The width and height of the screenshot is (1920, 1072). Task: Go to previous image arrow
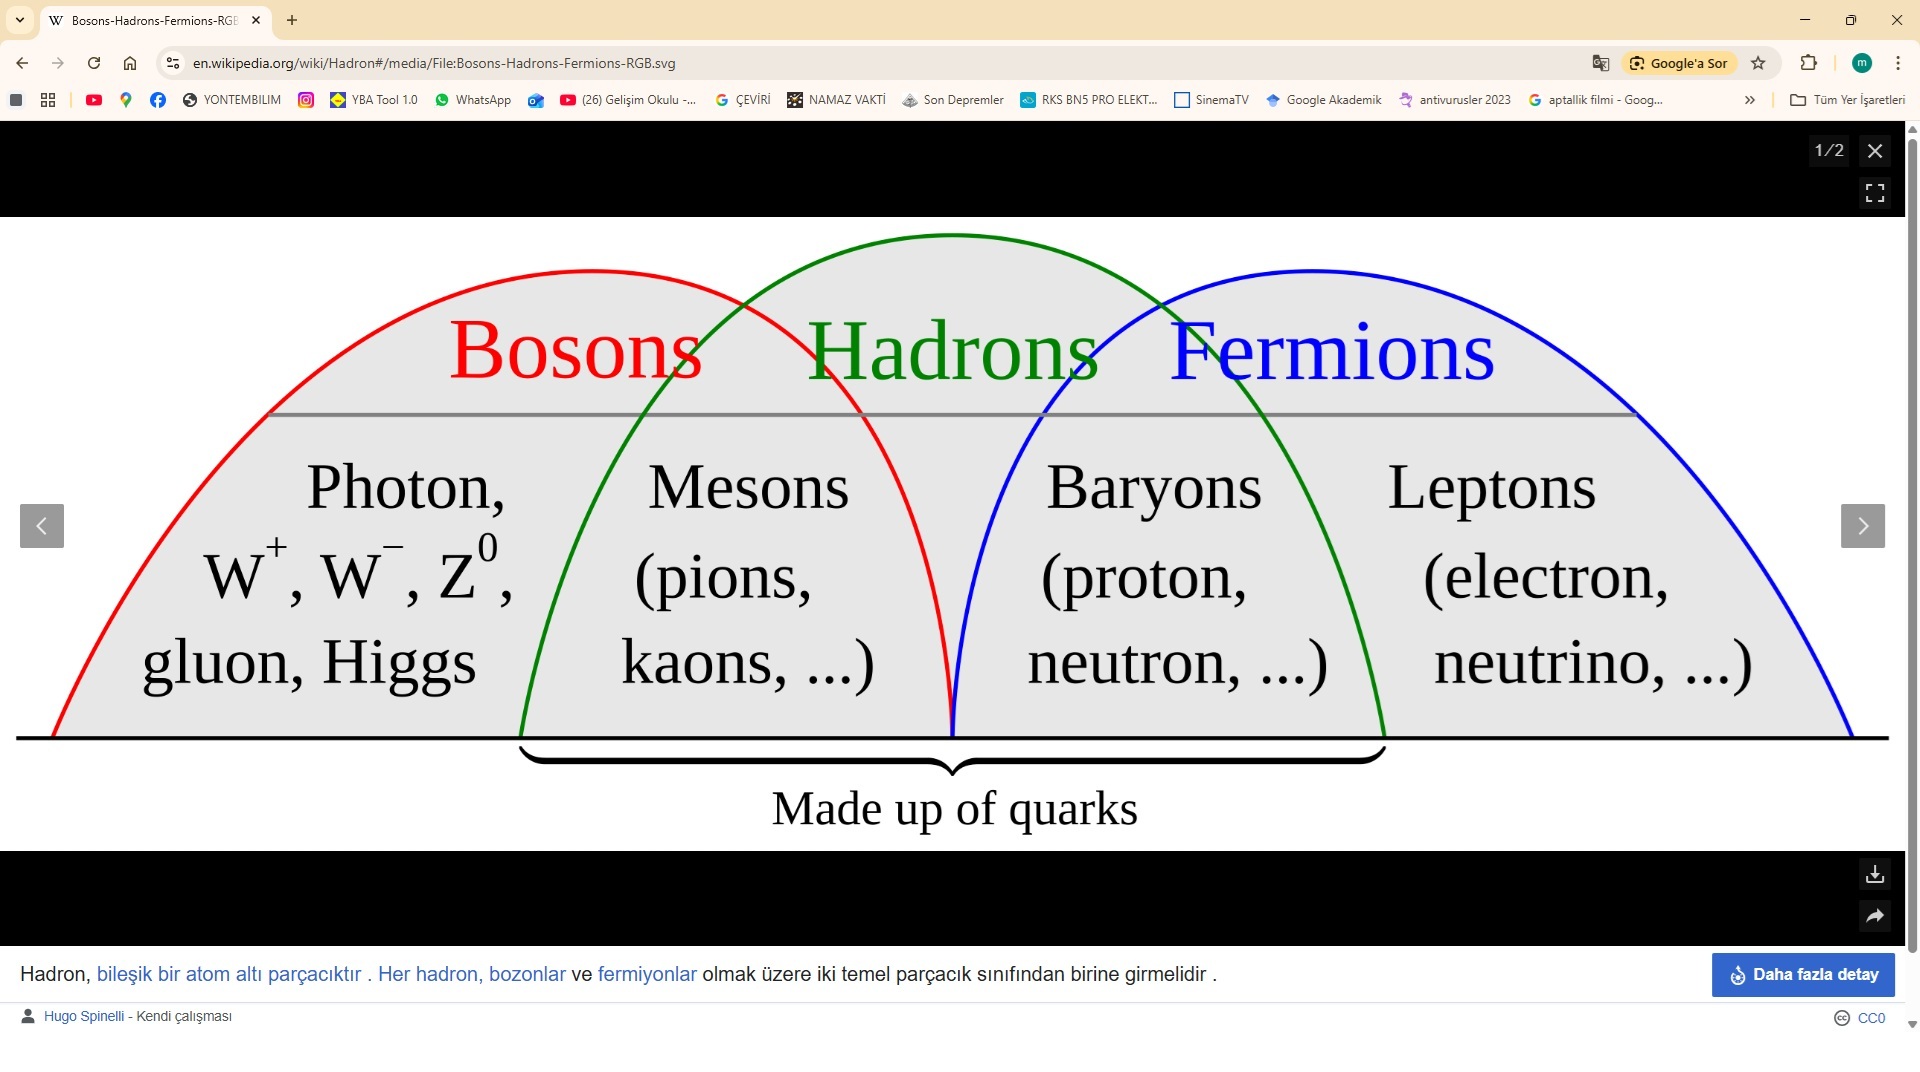click(x=42, y=526)
